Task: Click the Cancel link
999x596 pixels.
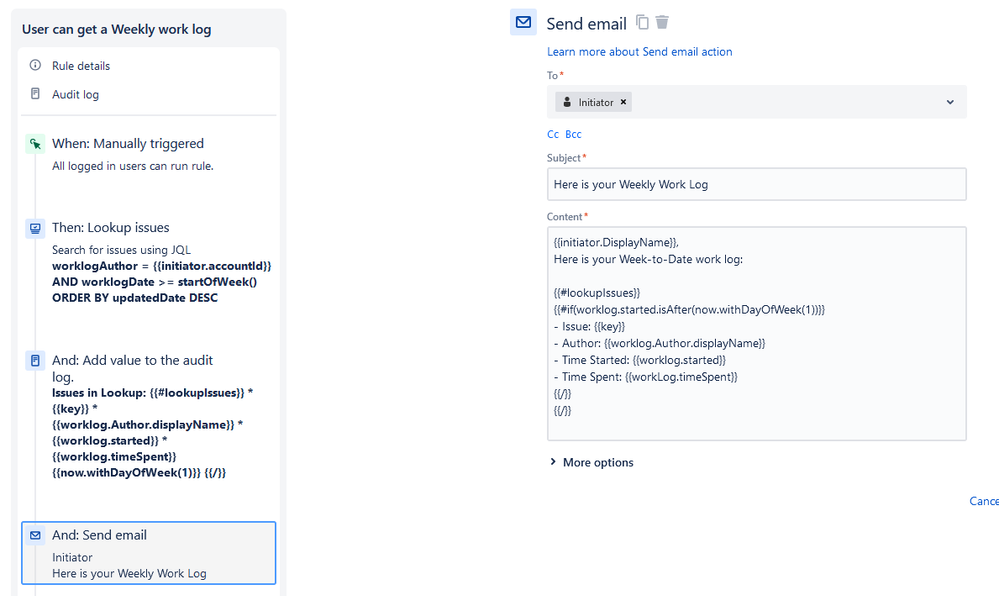Action: coord(983,501)
